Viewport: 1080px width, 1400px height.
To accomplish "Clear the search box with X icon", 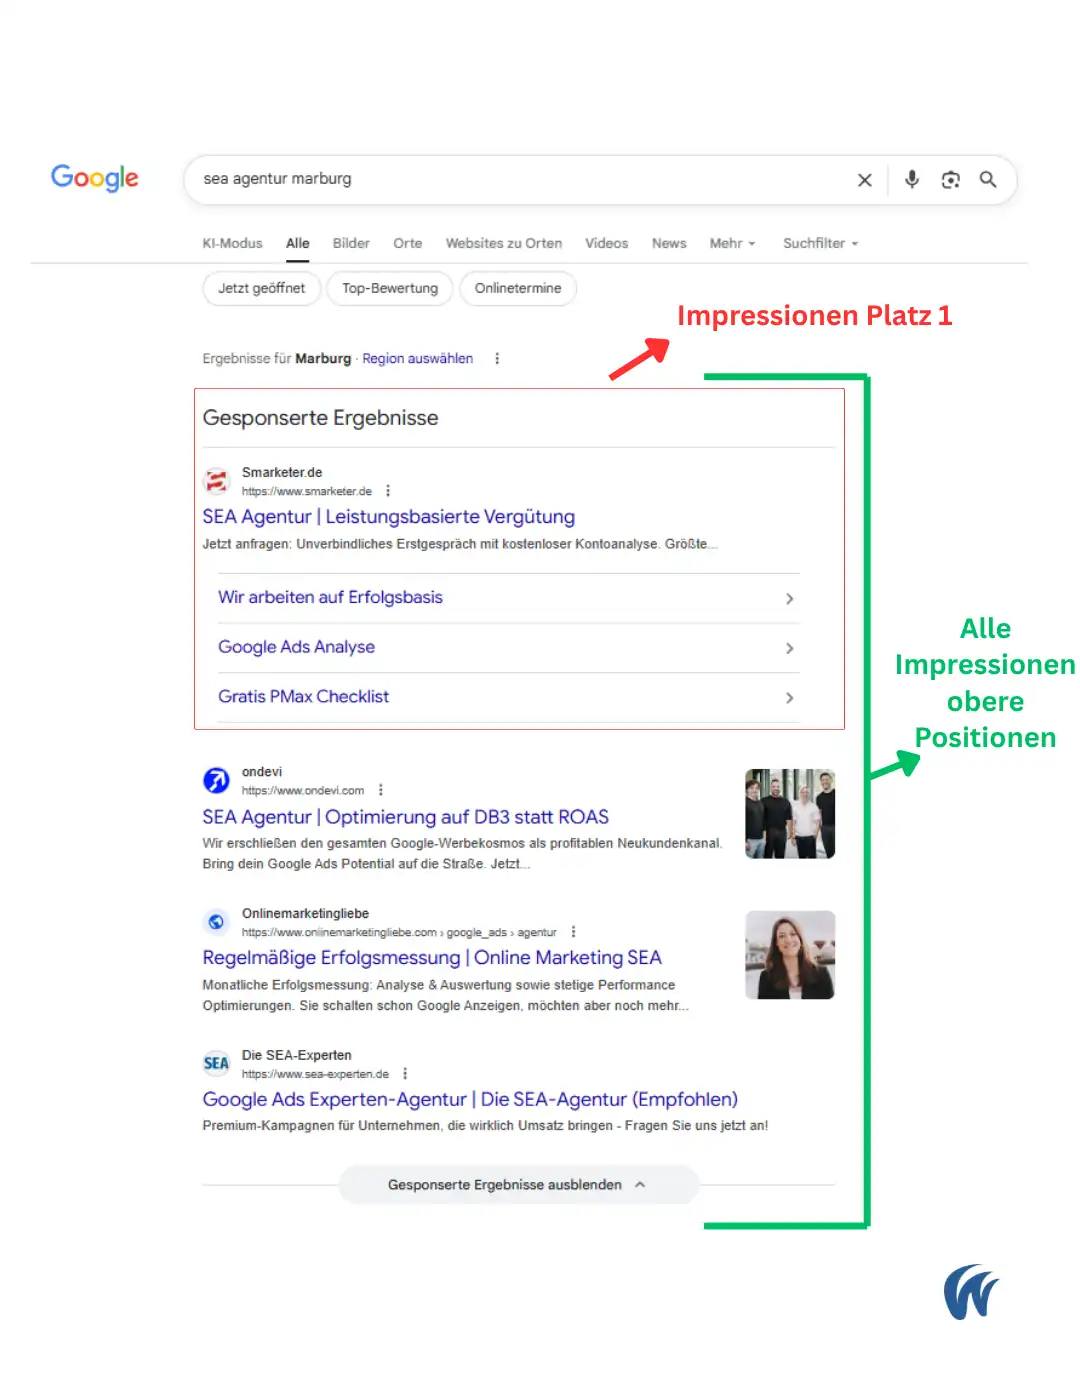I will coord(865,180).
